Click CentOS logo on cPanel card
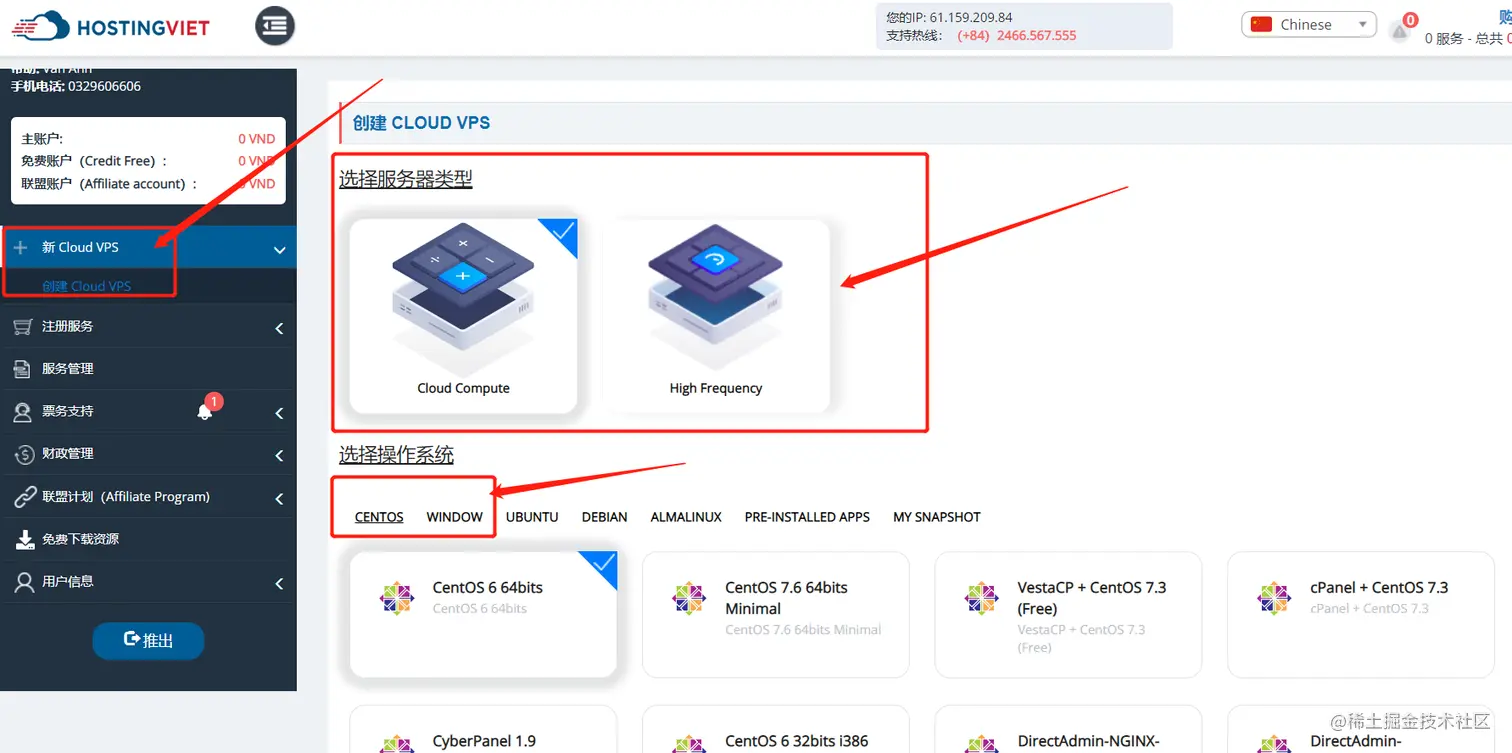This screenshot has width=1512, height=753. (1275, 598)
